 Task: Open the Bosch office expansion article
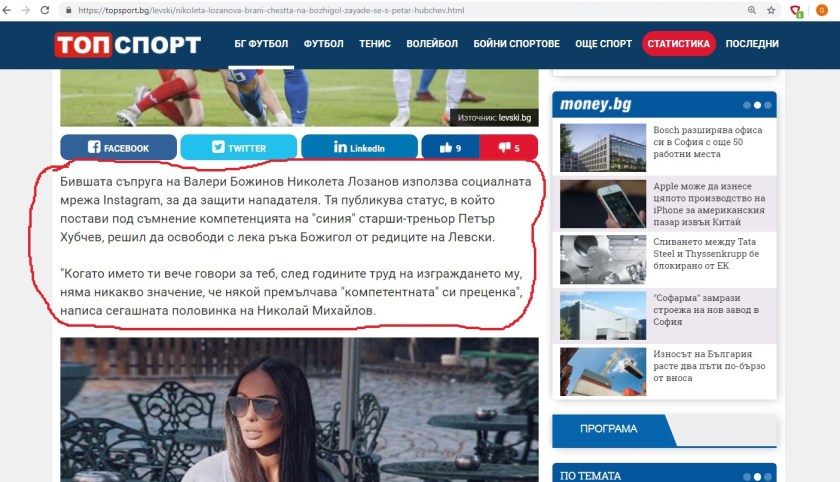707,142
